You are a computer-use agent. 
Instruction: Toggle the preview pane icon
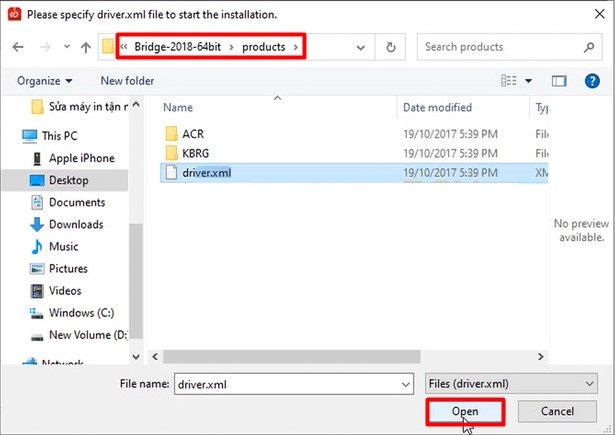coord(560,80)
